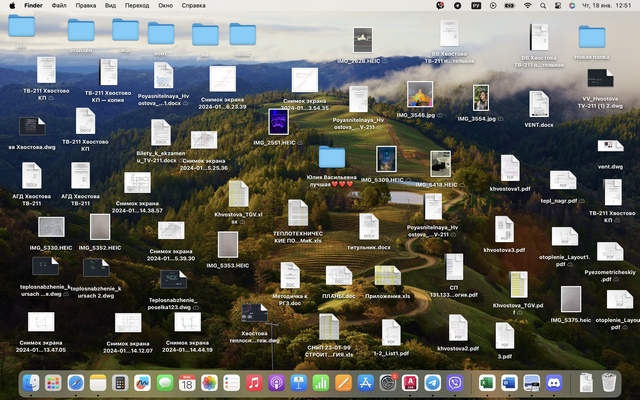Open the Music app in Dock
This screenshot has width=640, height=400.
point(254,383)
